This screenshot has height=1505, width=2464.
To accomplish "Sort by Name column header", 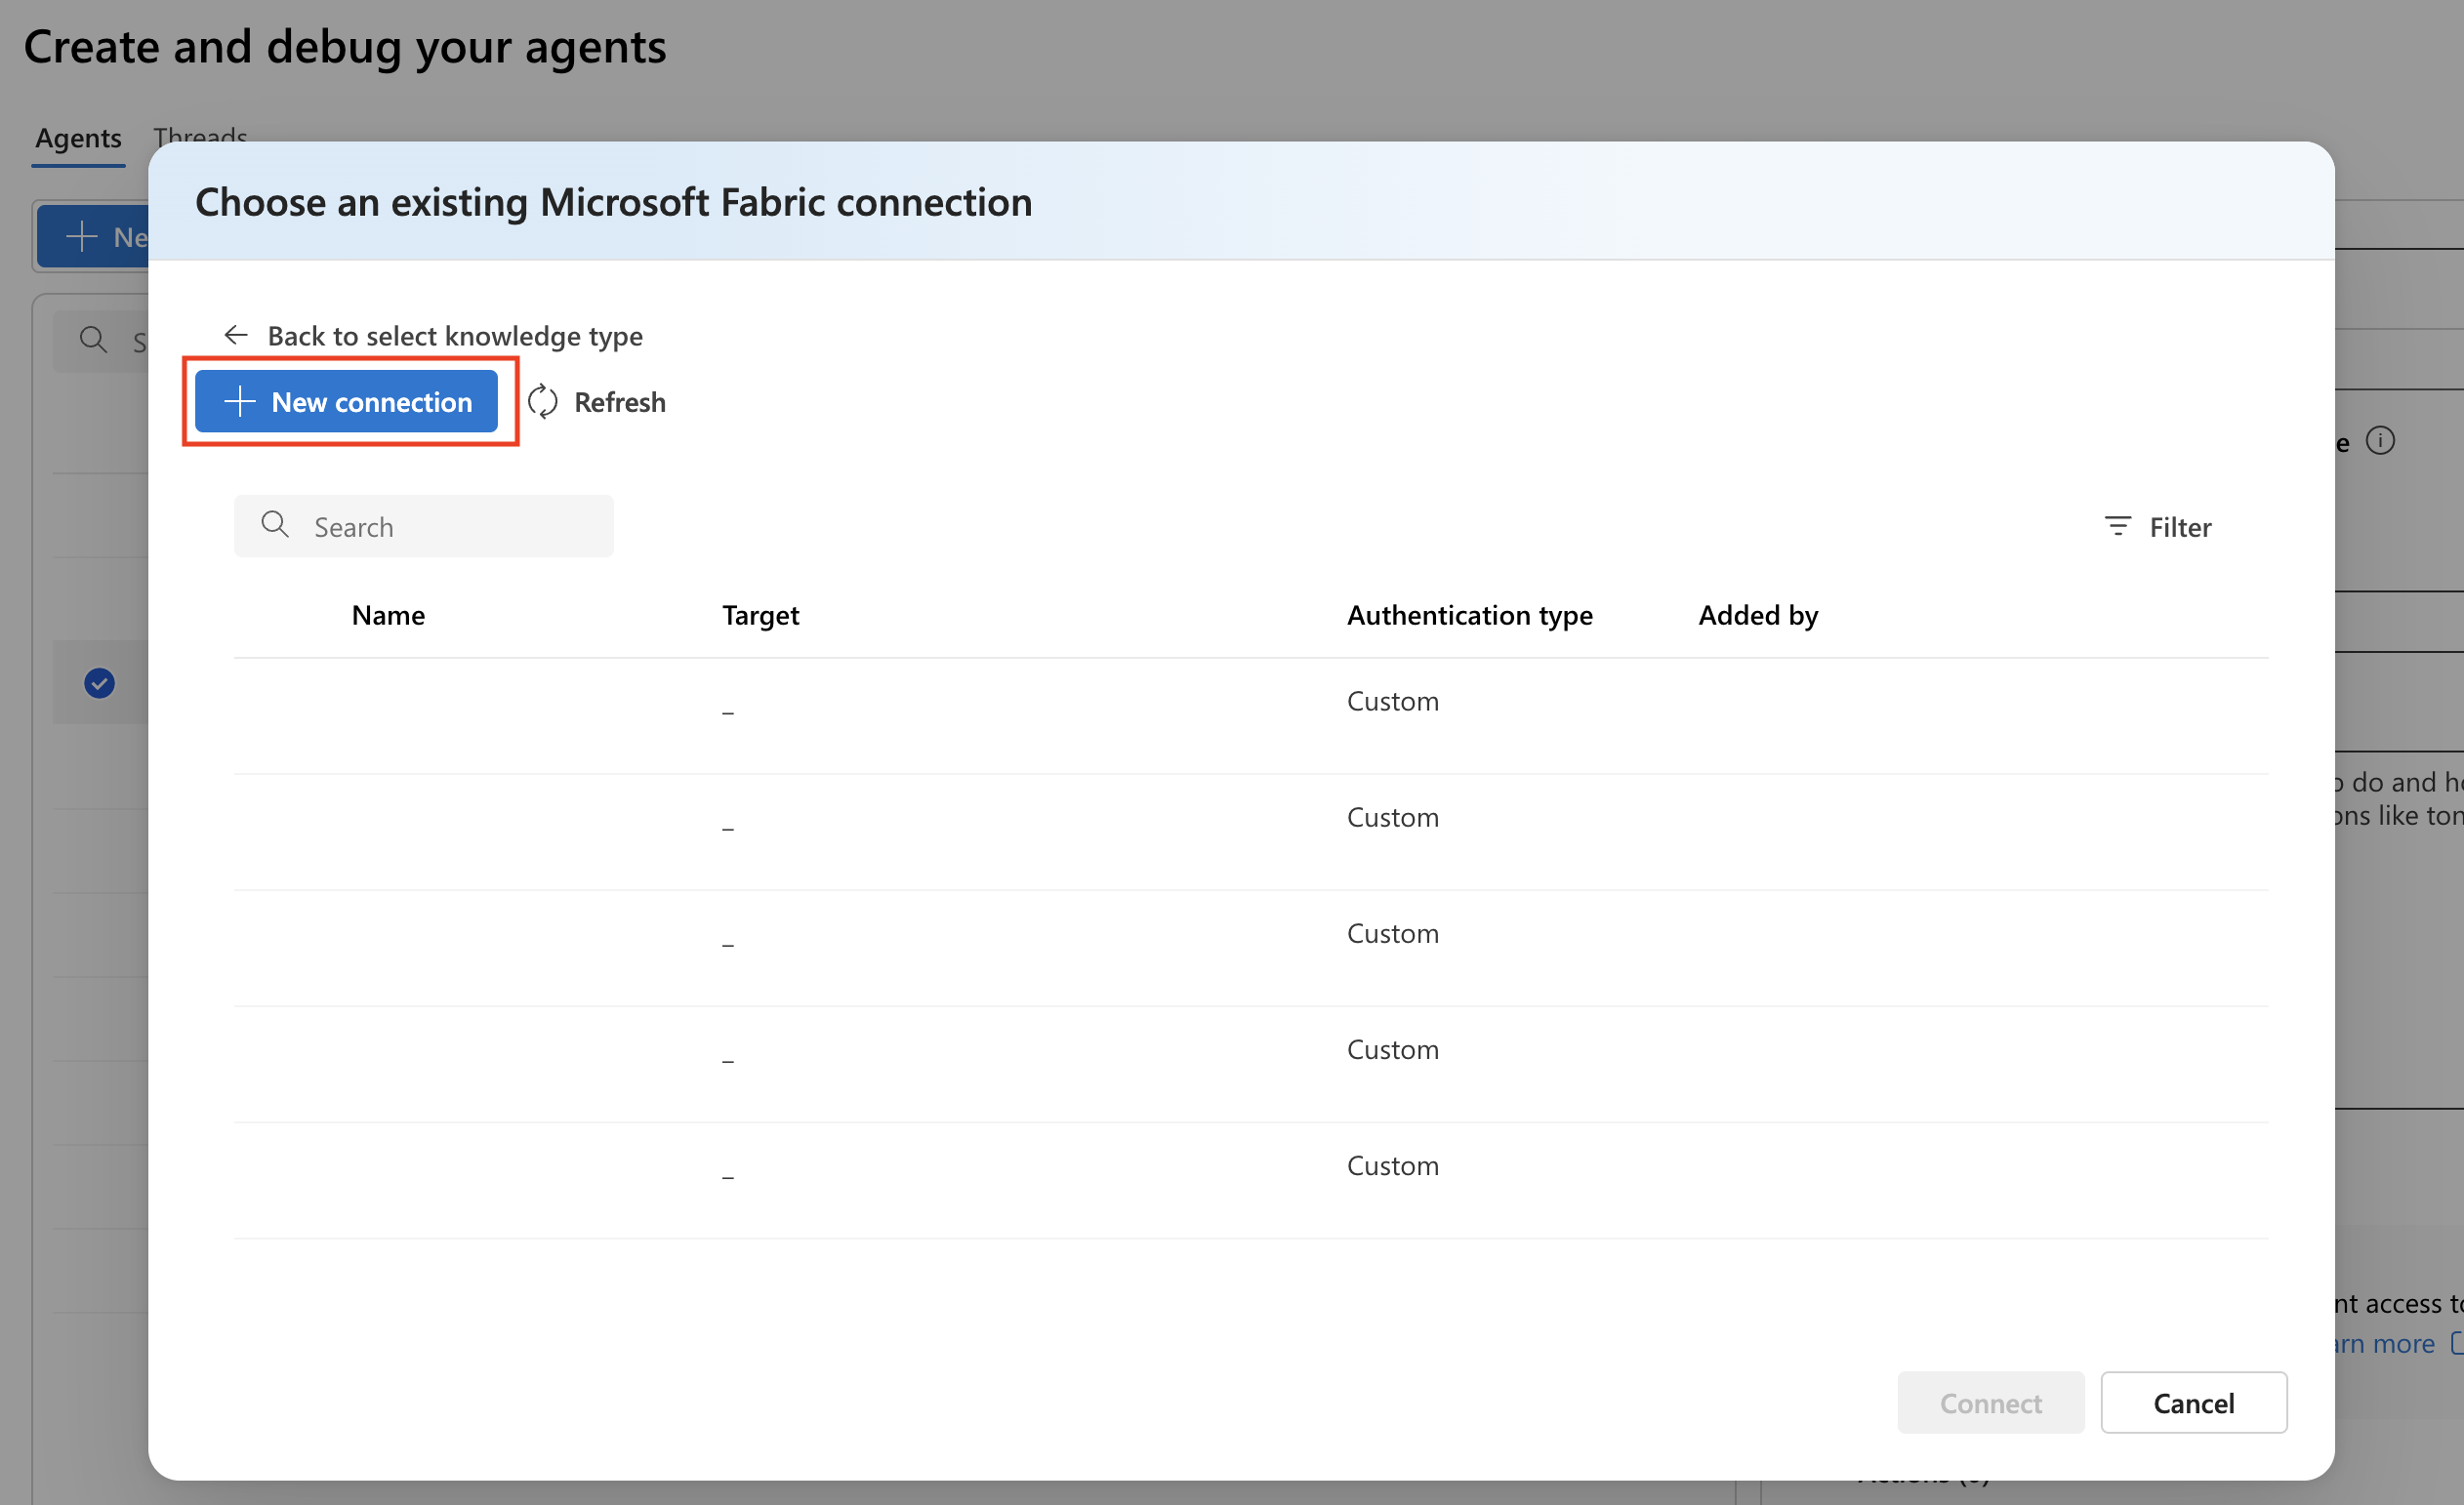I will [388, 615].
